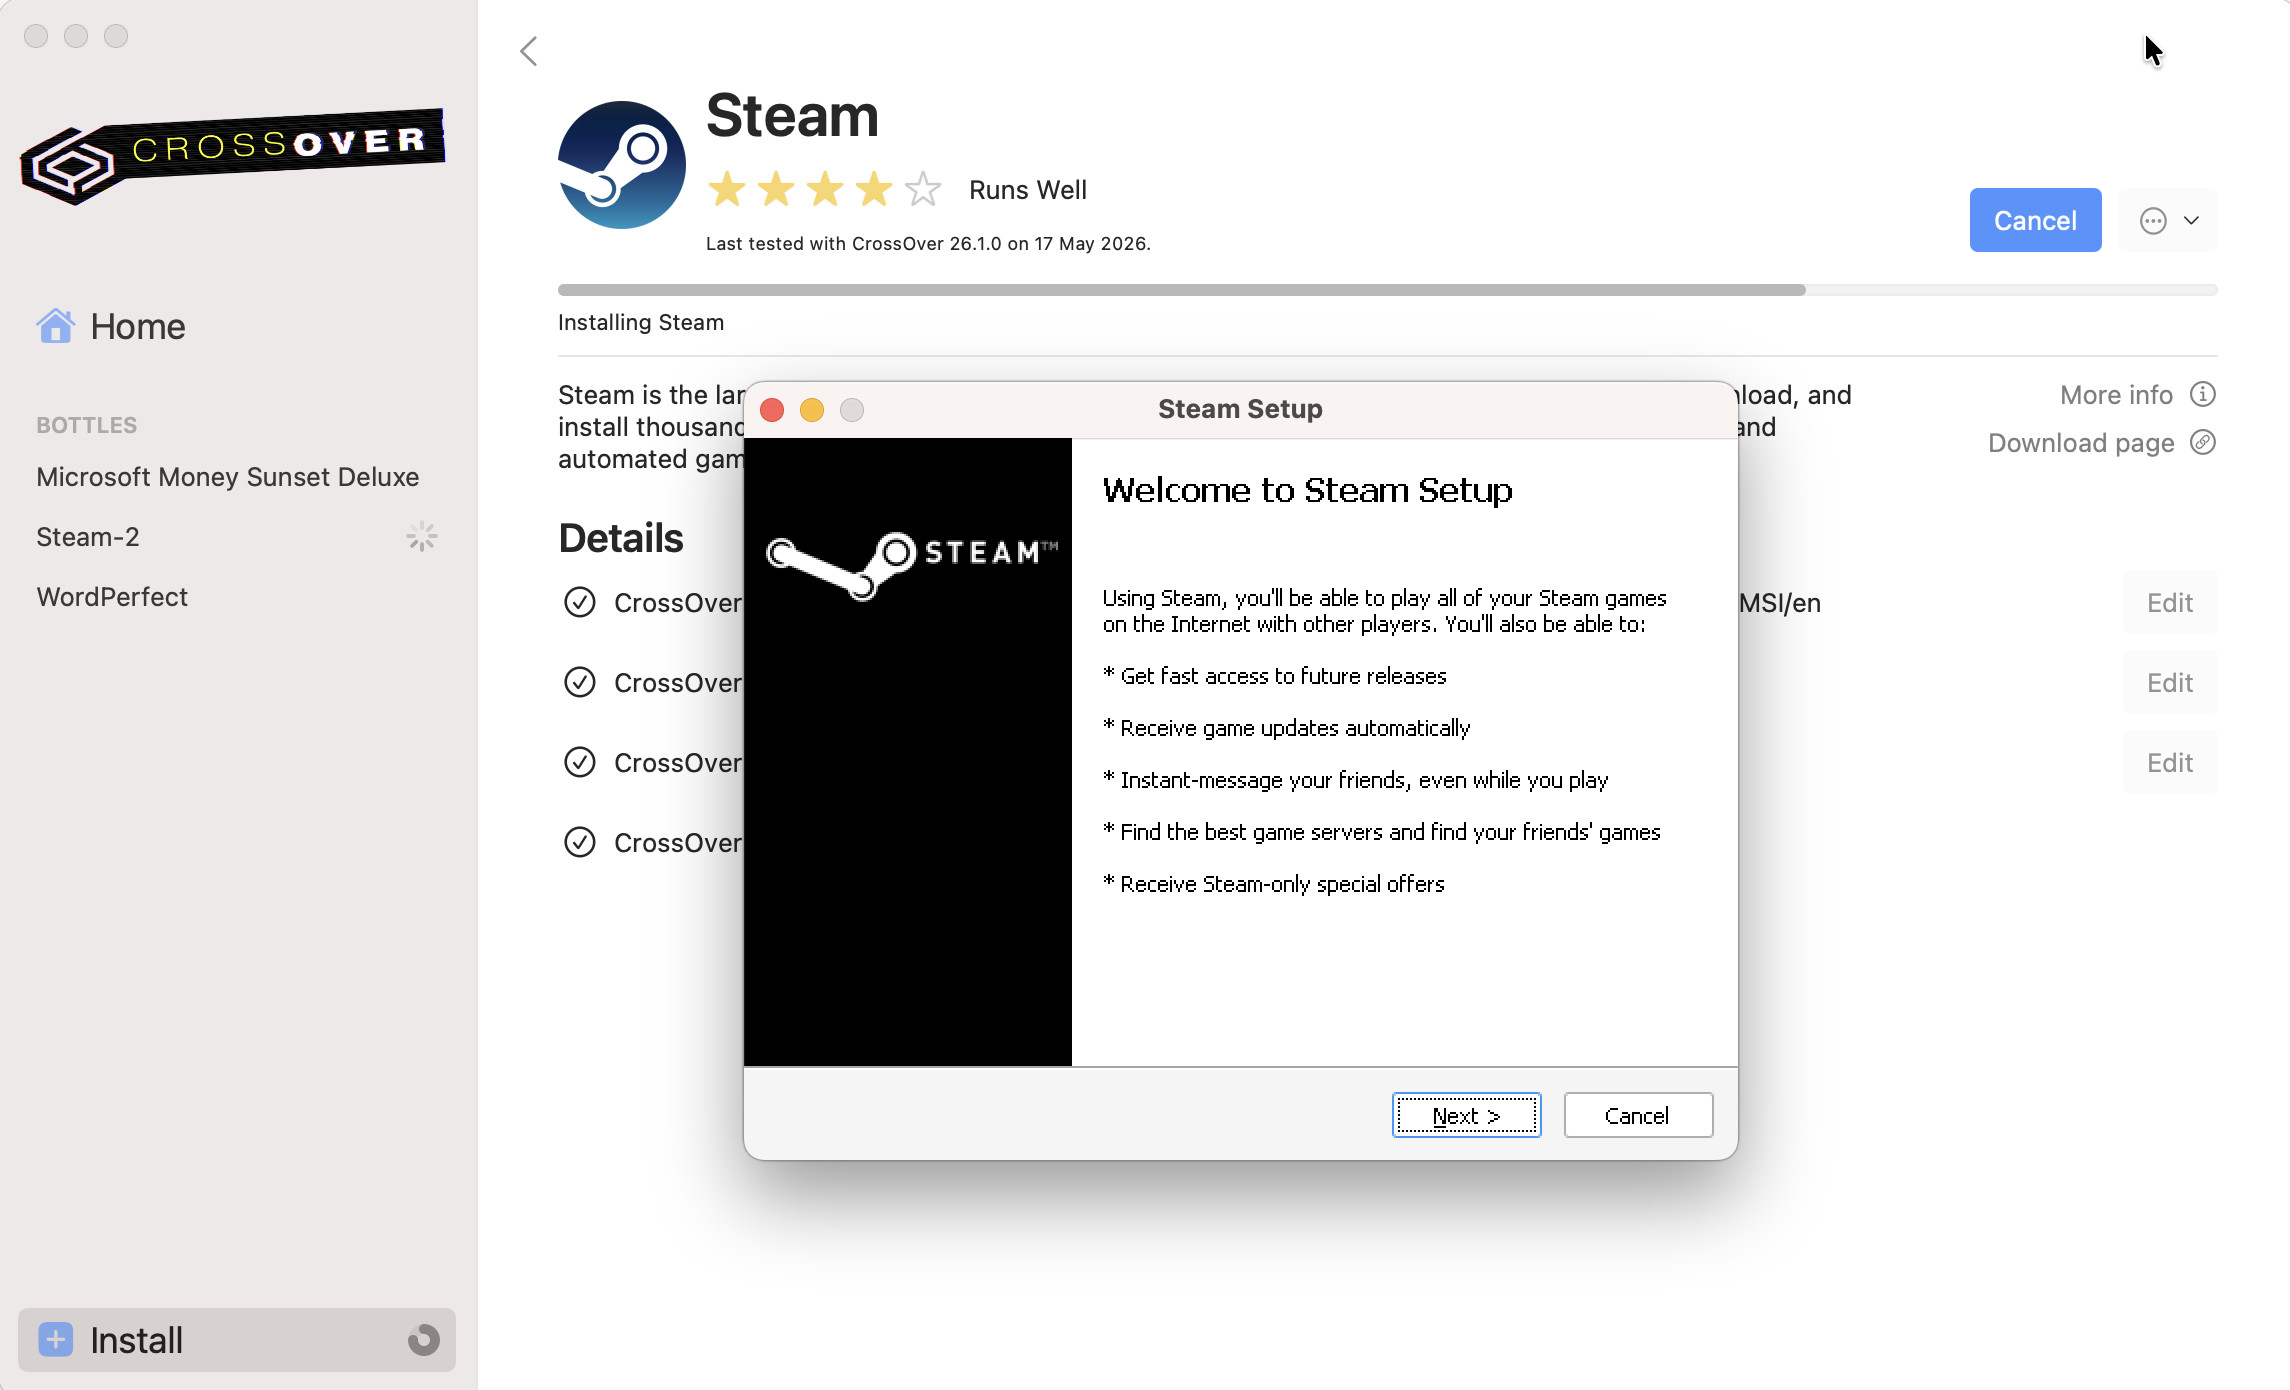Screen dimensions: 2290x1390
Task: Click the Install button in sidebar
Action: pos(237,1340)
